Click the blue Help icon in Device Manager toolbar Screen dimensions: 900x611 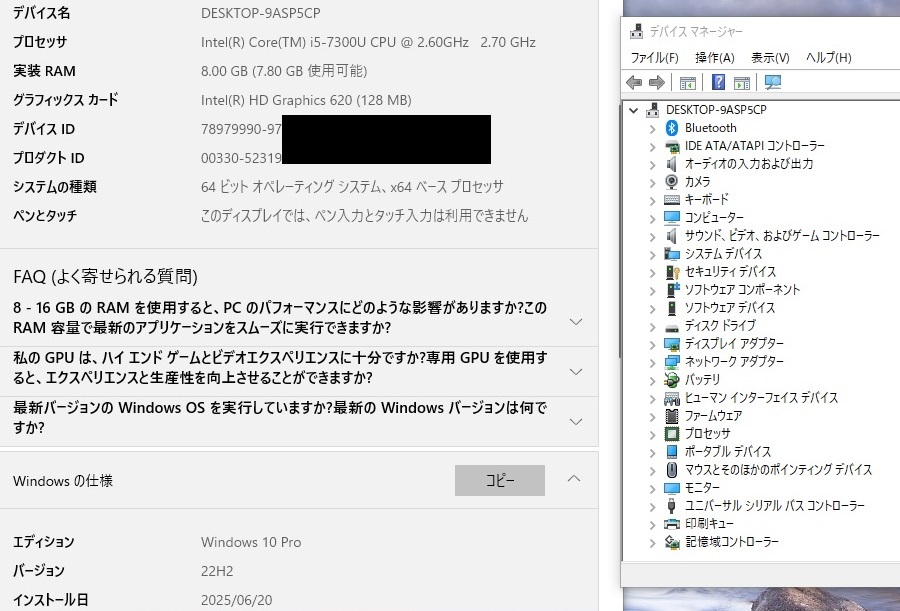pyautogui.click(x=718, y=82)
